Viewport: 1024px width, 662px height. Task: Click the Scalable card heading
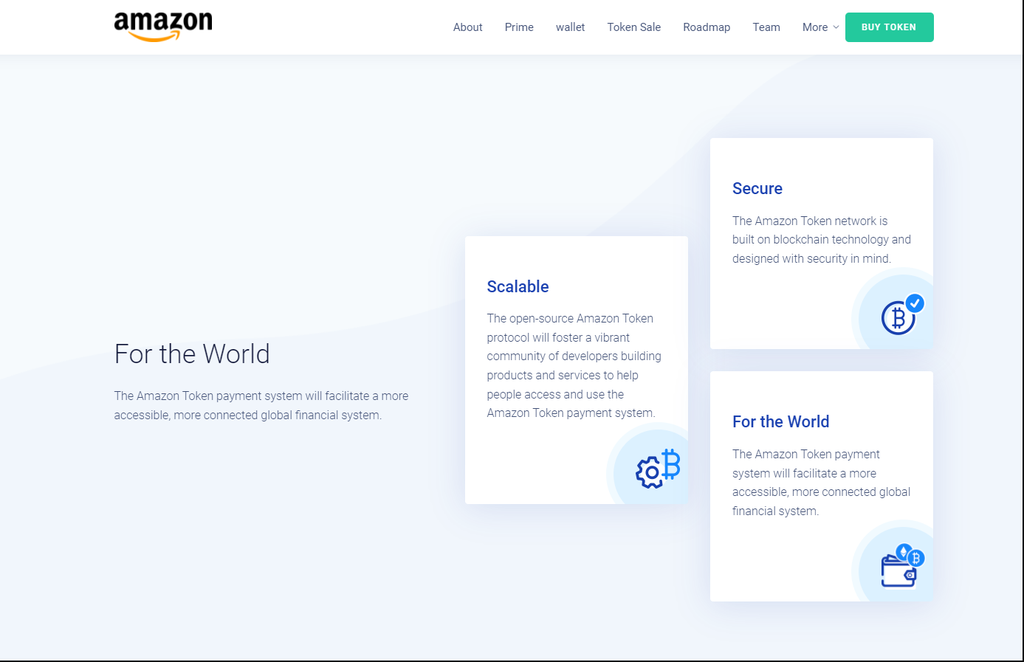[517, 287]
